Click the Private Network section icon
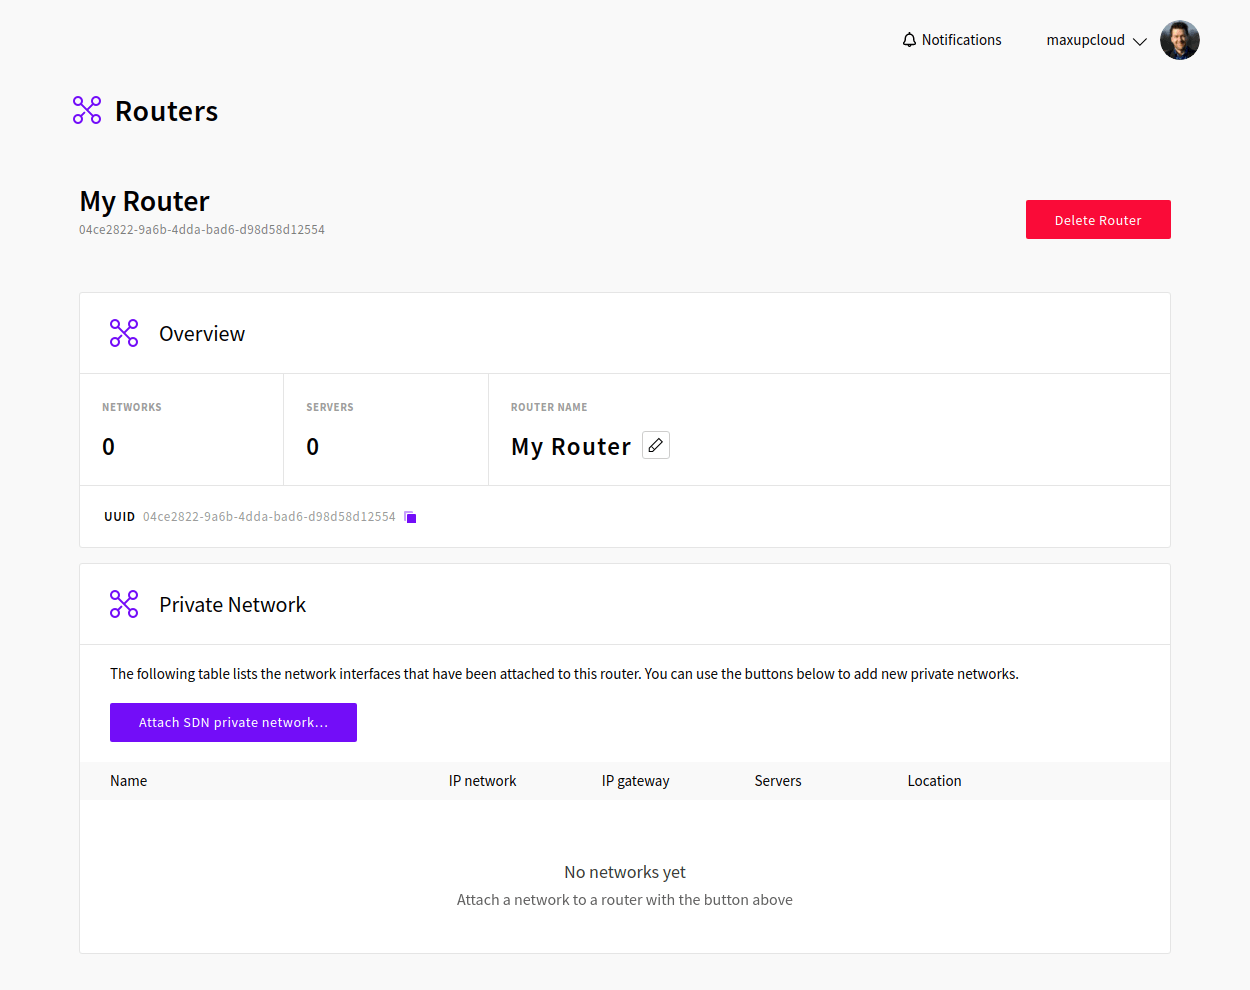This screenshot has width=1250, height=990. click(x=124, y=604)
